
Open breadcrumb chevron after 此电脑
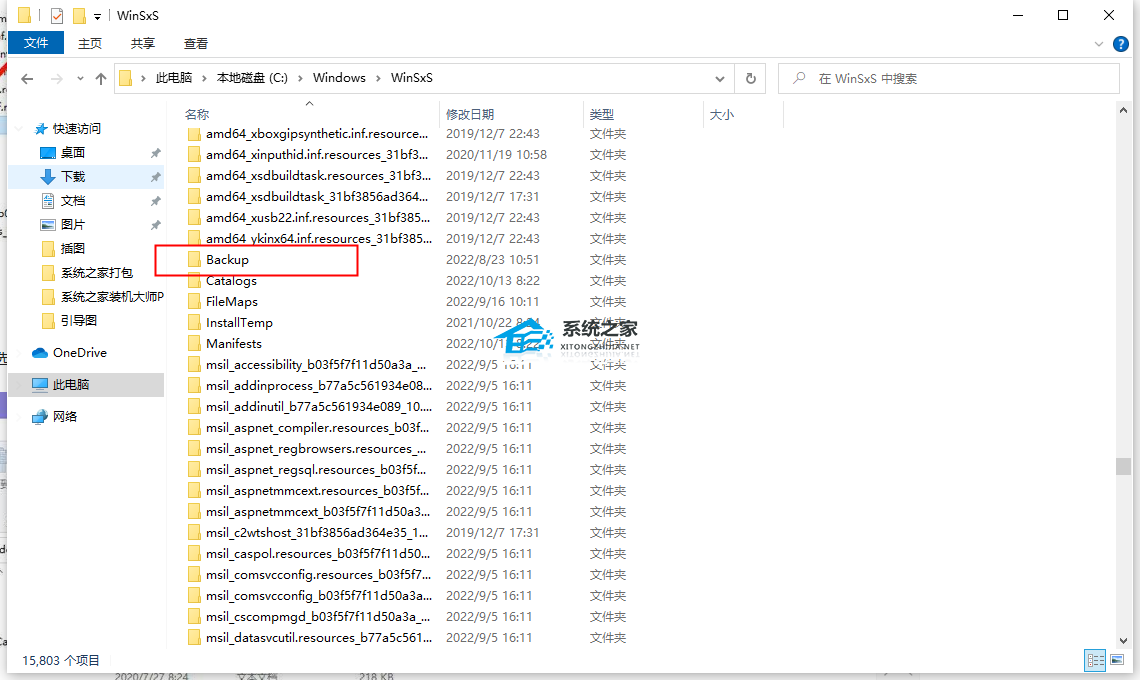(204, 79)
